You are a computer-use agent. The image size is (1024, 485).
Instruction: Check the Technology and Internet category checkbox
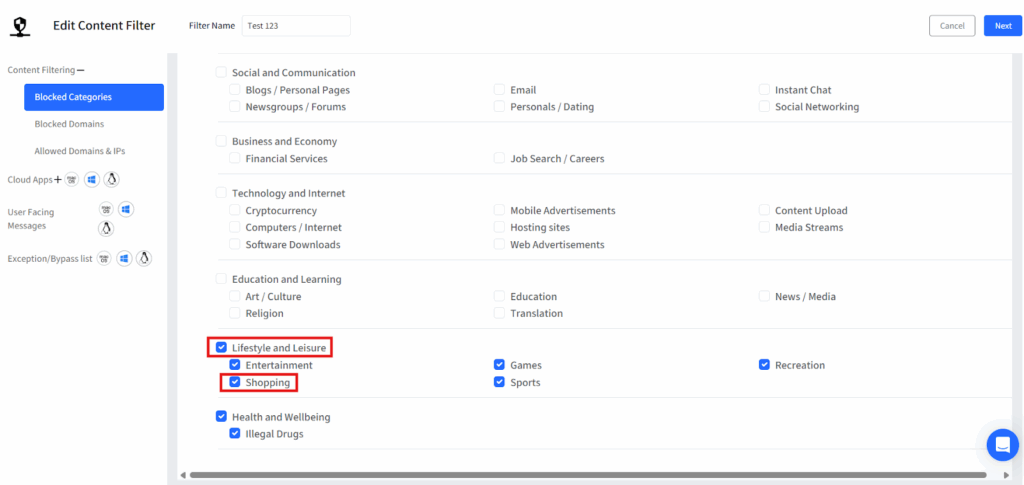click(x=221, y=193)
